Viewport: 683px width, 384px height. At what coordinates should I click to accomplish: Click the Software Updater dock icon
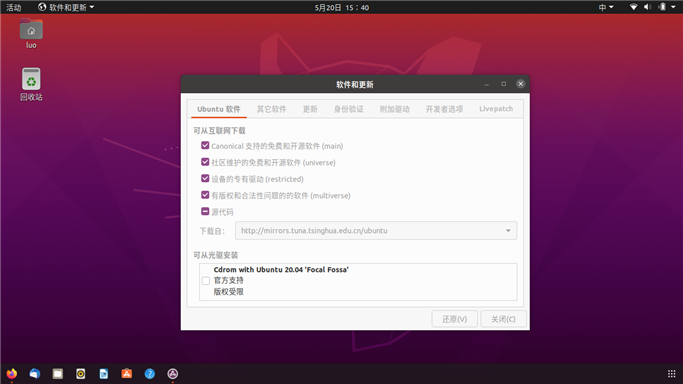[172, 374]
